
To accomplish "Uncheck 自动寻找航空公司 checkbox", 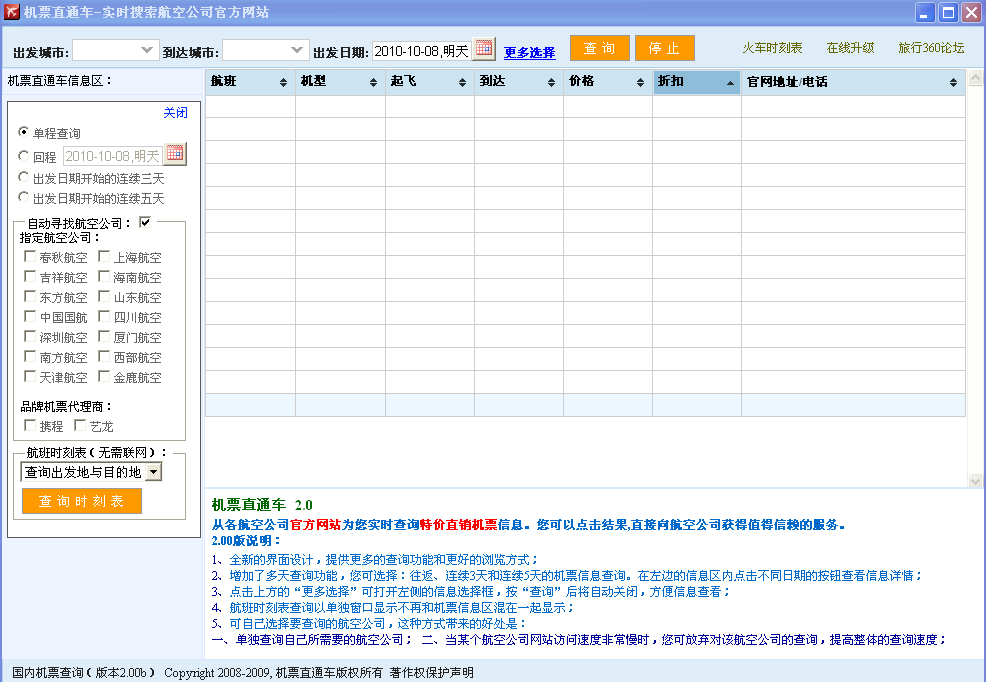I will pos(145,222).
